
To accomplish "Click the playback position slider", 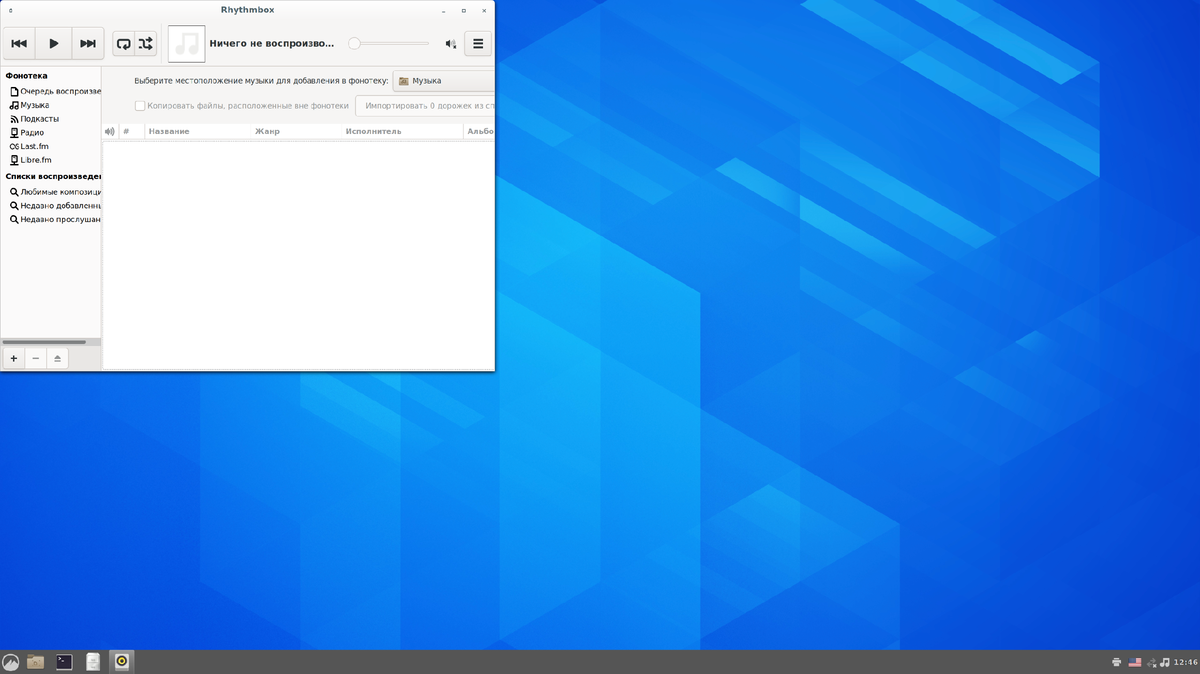I will [x=389, y=44].
